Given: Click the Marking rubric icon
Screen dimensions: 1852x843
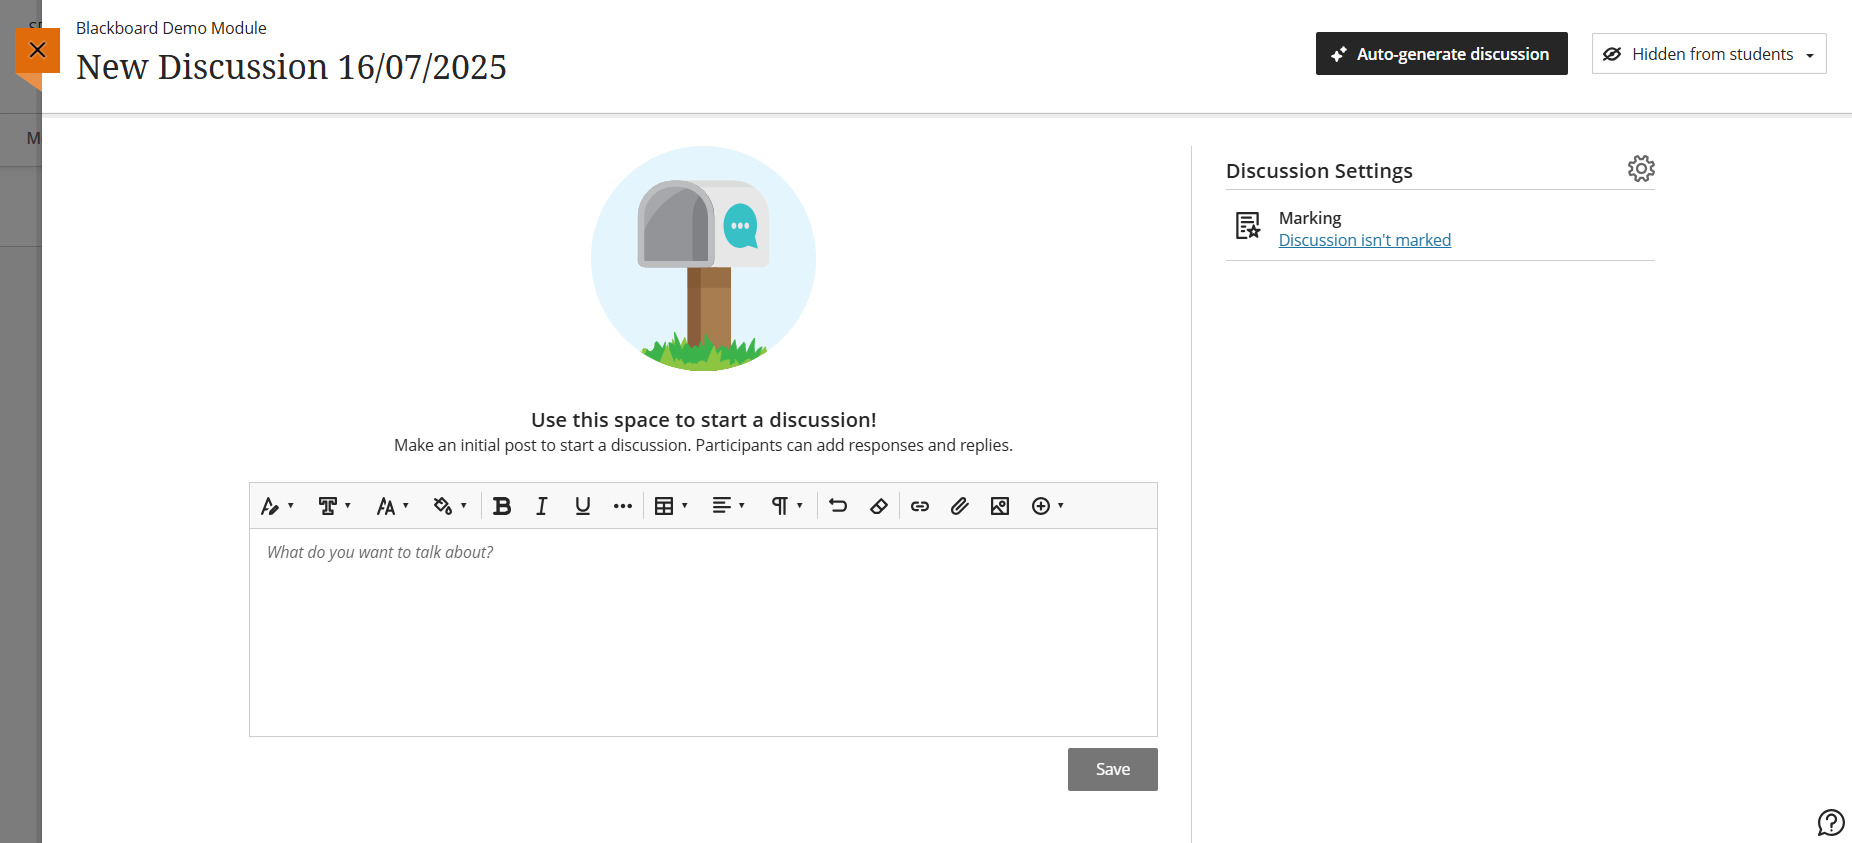Looking at the screenshot, I should tap(1248, 226).
